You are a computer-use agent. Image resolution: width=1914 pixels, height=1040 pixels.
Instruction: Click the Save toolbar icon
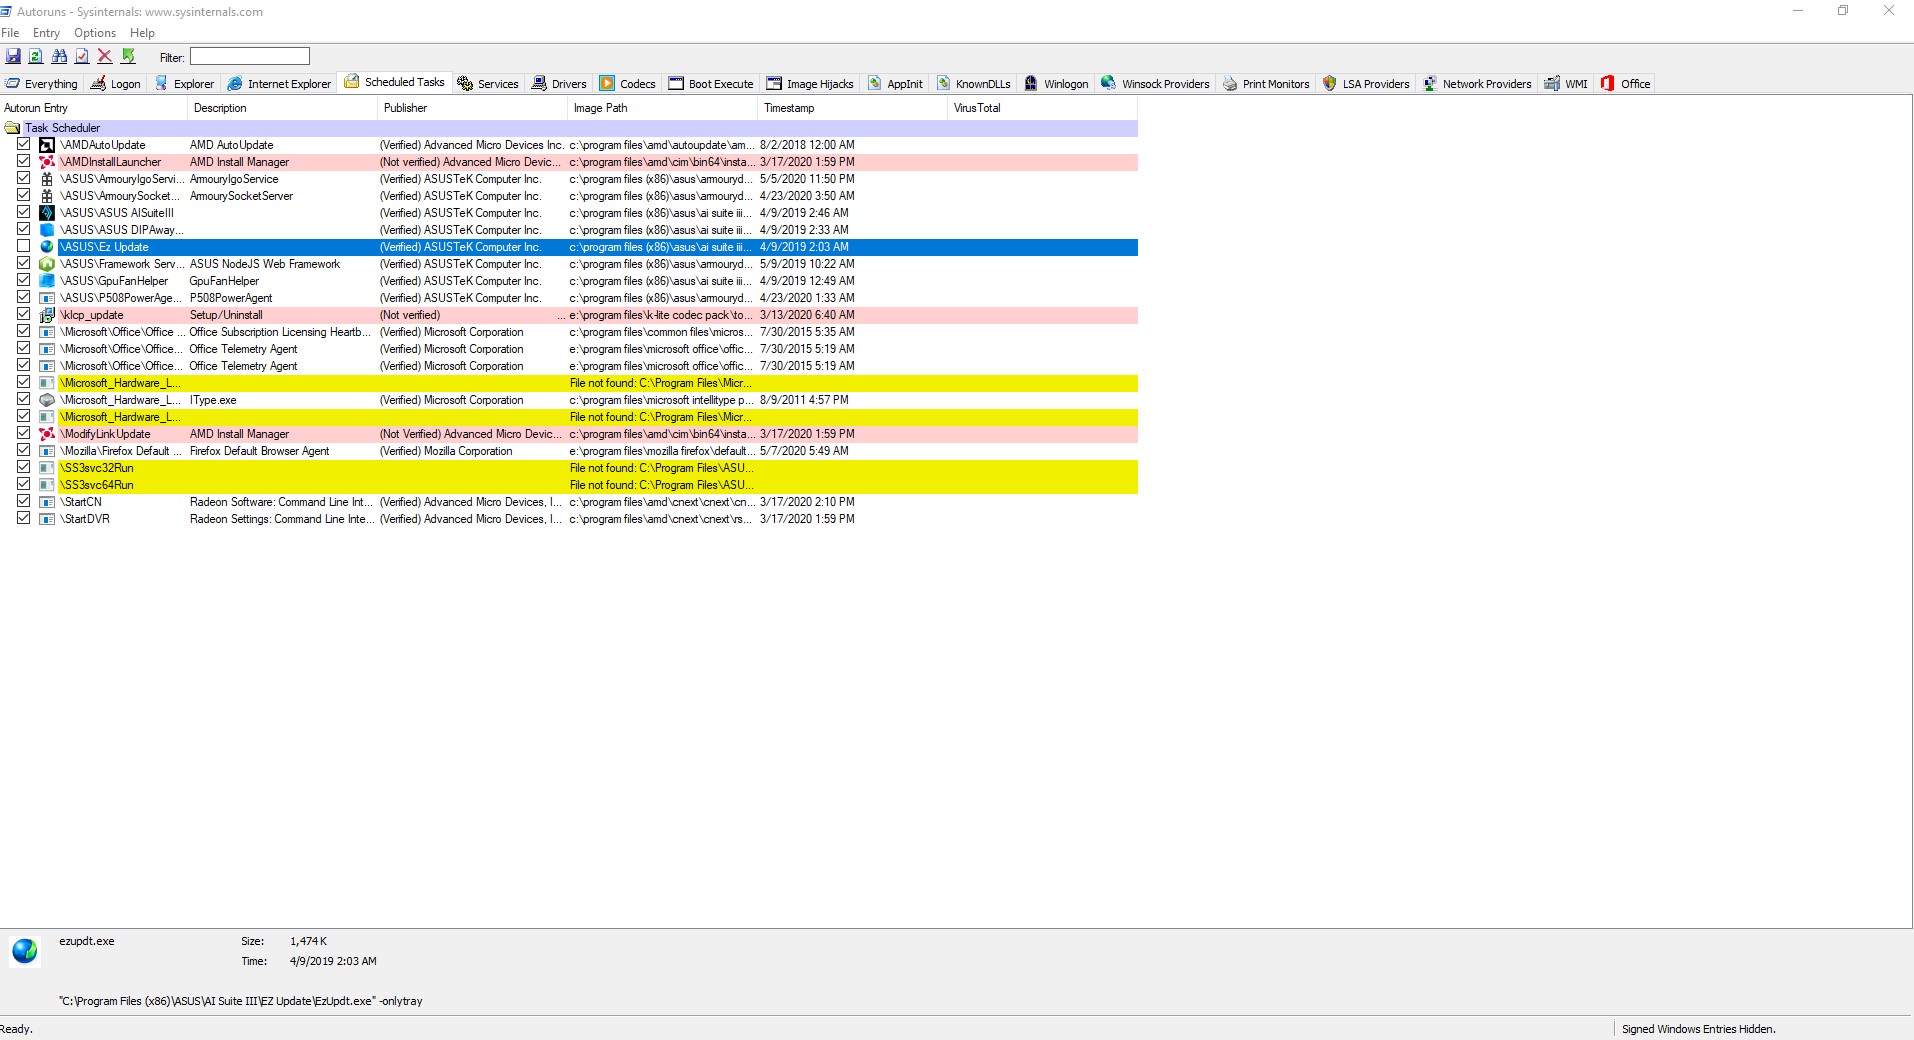pyautogui.click(x=13, y=56)
